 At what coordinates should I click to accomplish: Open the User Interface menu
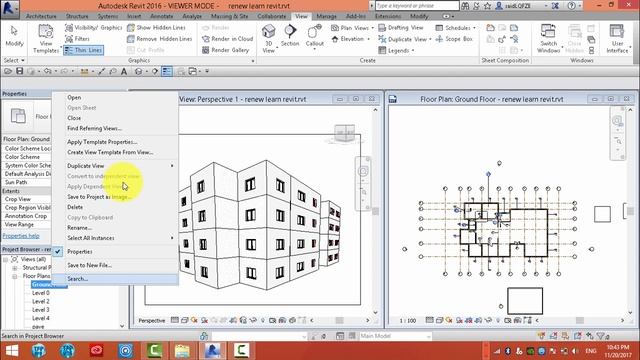tap(617, 39)
